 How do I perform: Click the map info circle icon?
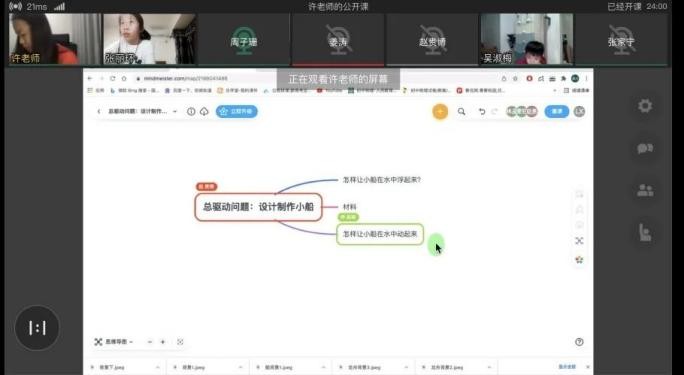(x=191, y=112)
